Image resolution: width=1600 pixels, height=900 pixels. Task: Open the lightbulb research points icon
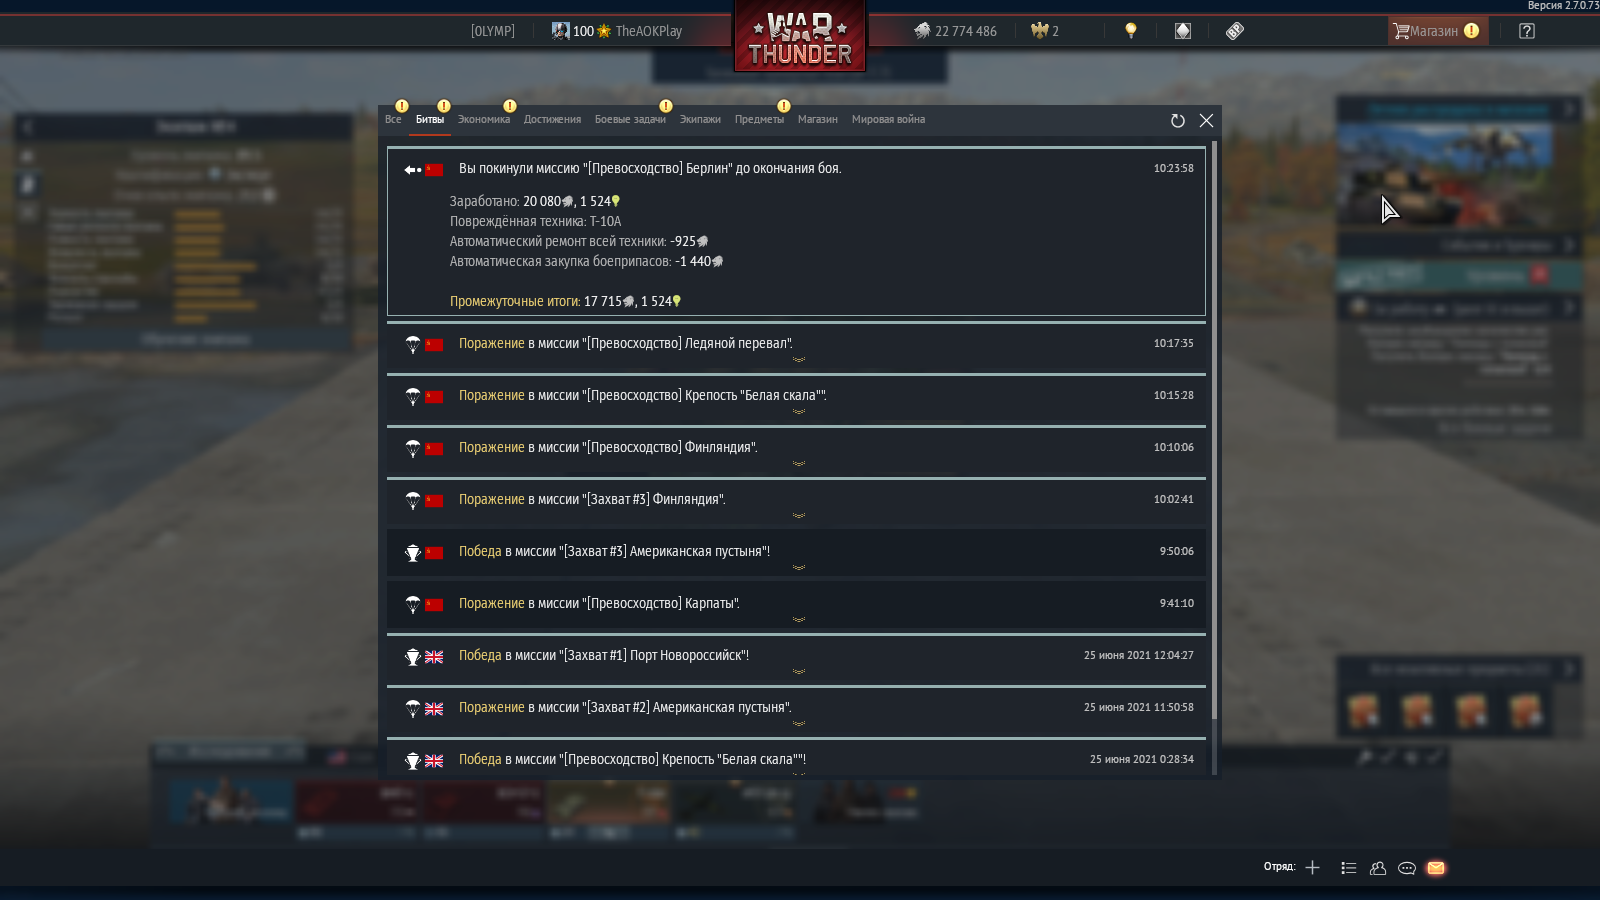point(1131,31)
